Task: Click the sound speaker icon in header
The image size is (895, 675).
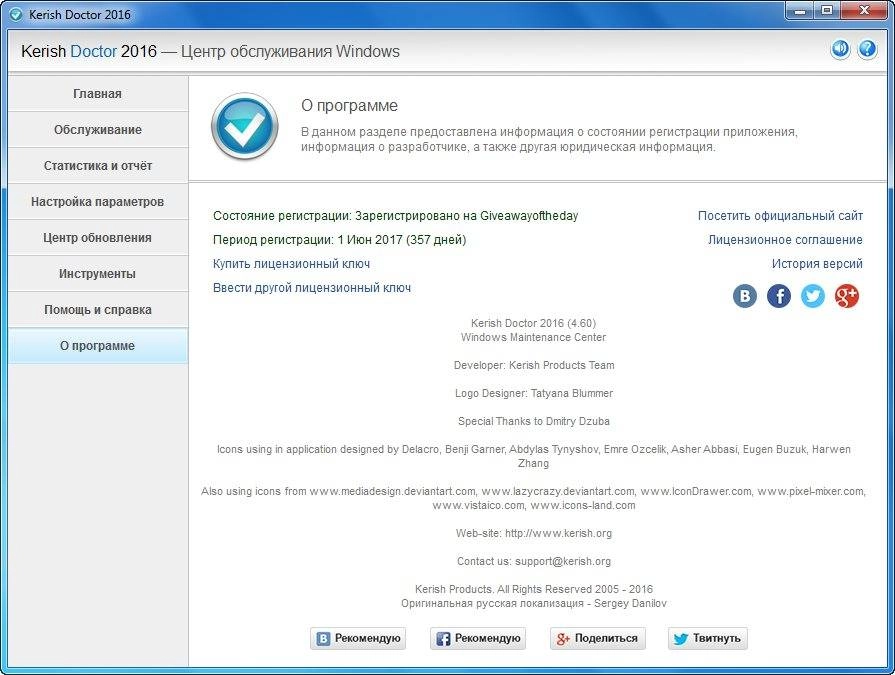Action: point(840,50)
